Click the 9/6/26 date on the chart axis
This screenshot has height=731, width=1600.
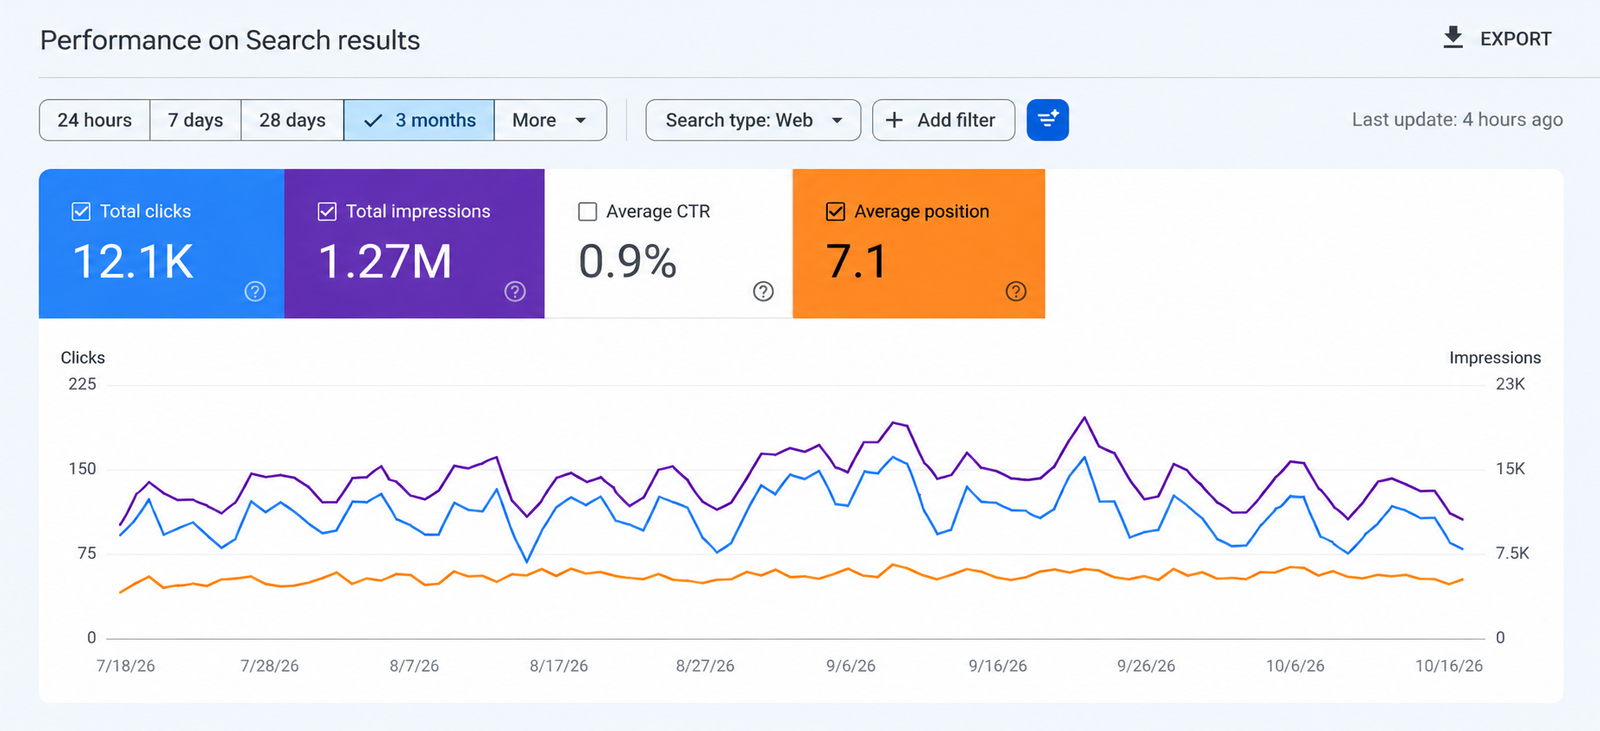(851, 666)
